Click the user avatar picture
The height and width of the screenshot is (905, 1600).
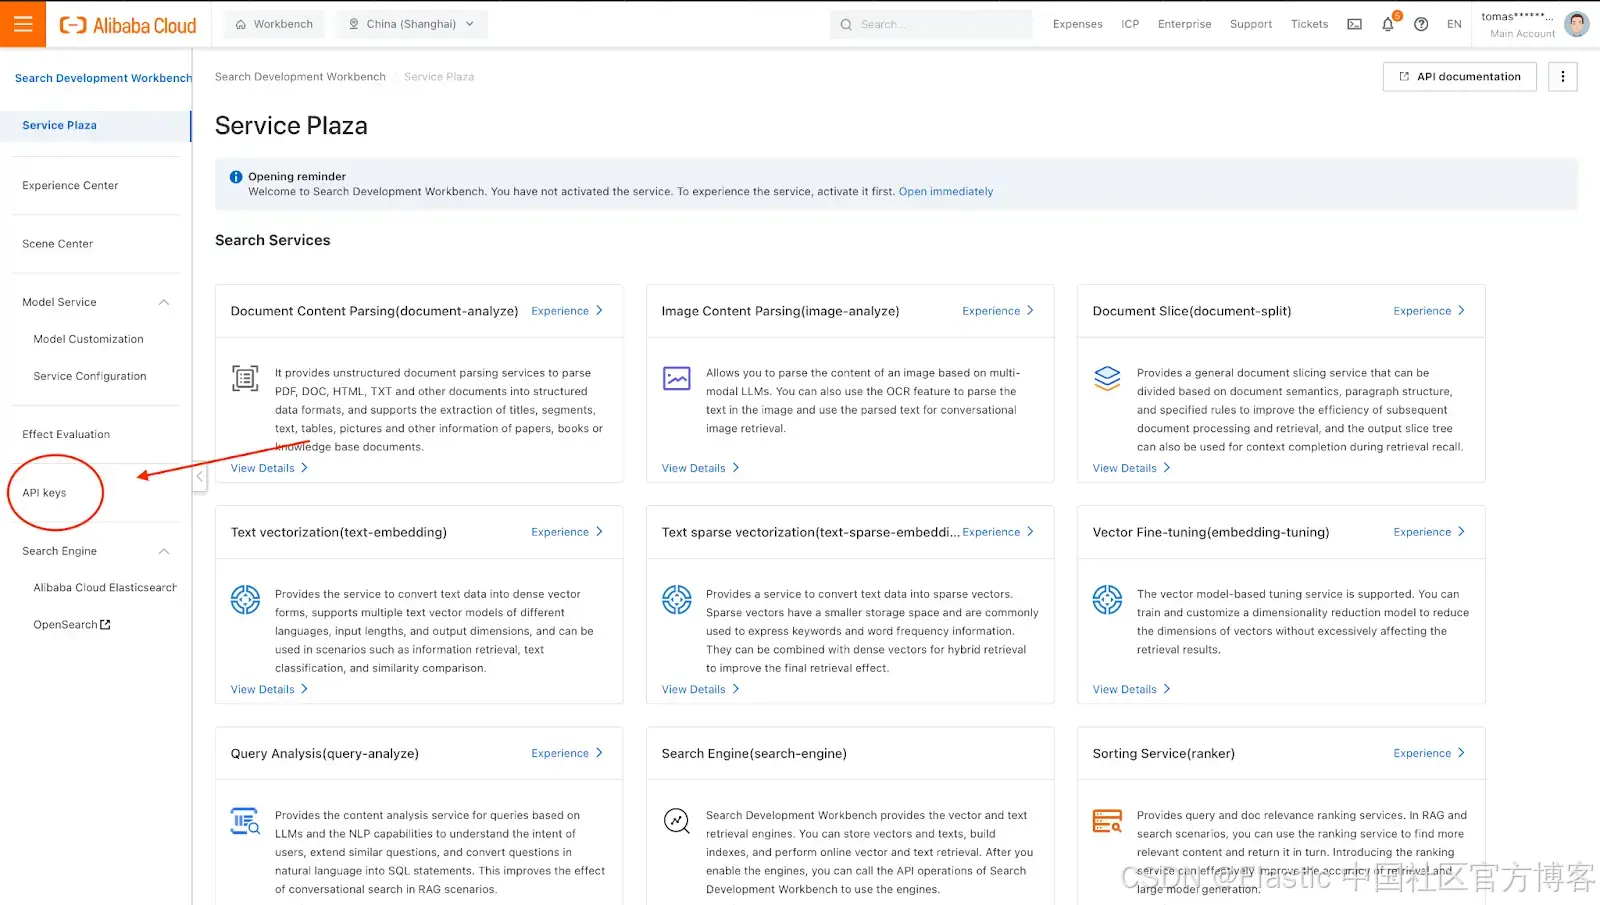1577,24
